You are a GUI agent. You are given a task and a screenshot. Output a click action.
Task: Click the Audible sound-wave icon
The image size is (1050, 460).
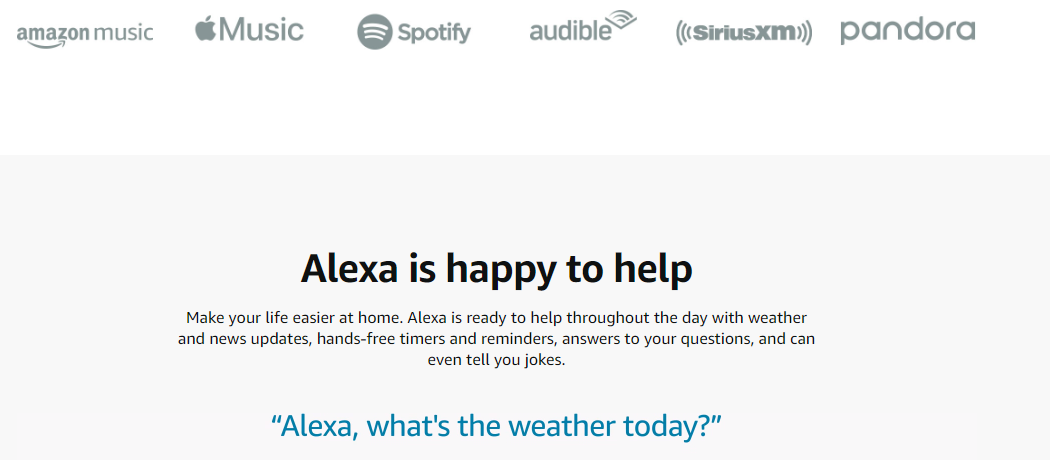pyautogui.click(x=622, y=21)
